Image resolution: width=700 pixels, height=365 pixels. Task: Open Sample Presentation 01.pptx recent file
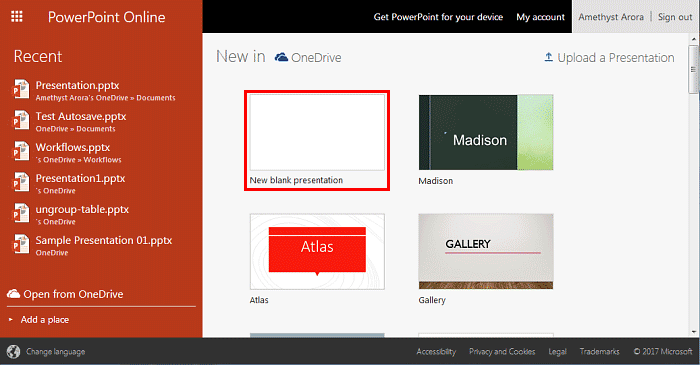click(x=104, y=240)
